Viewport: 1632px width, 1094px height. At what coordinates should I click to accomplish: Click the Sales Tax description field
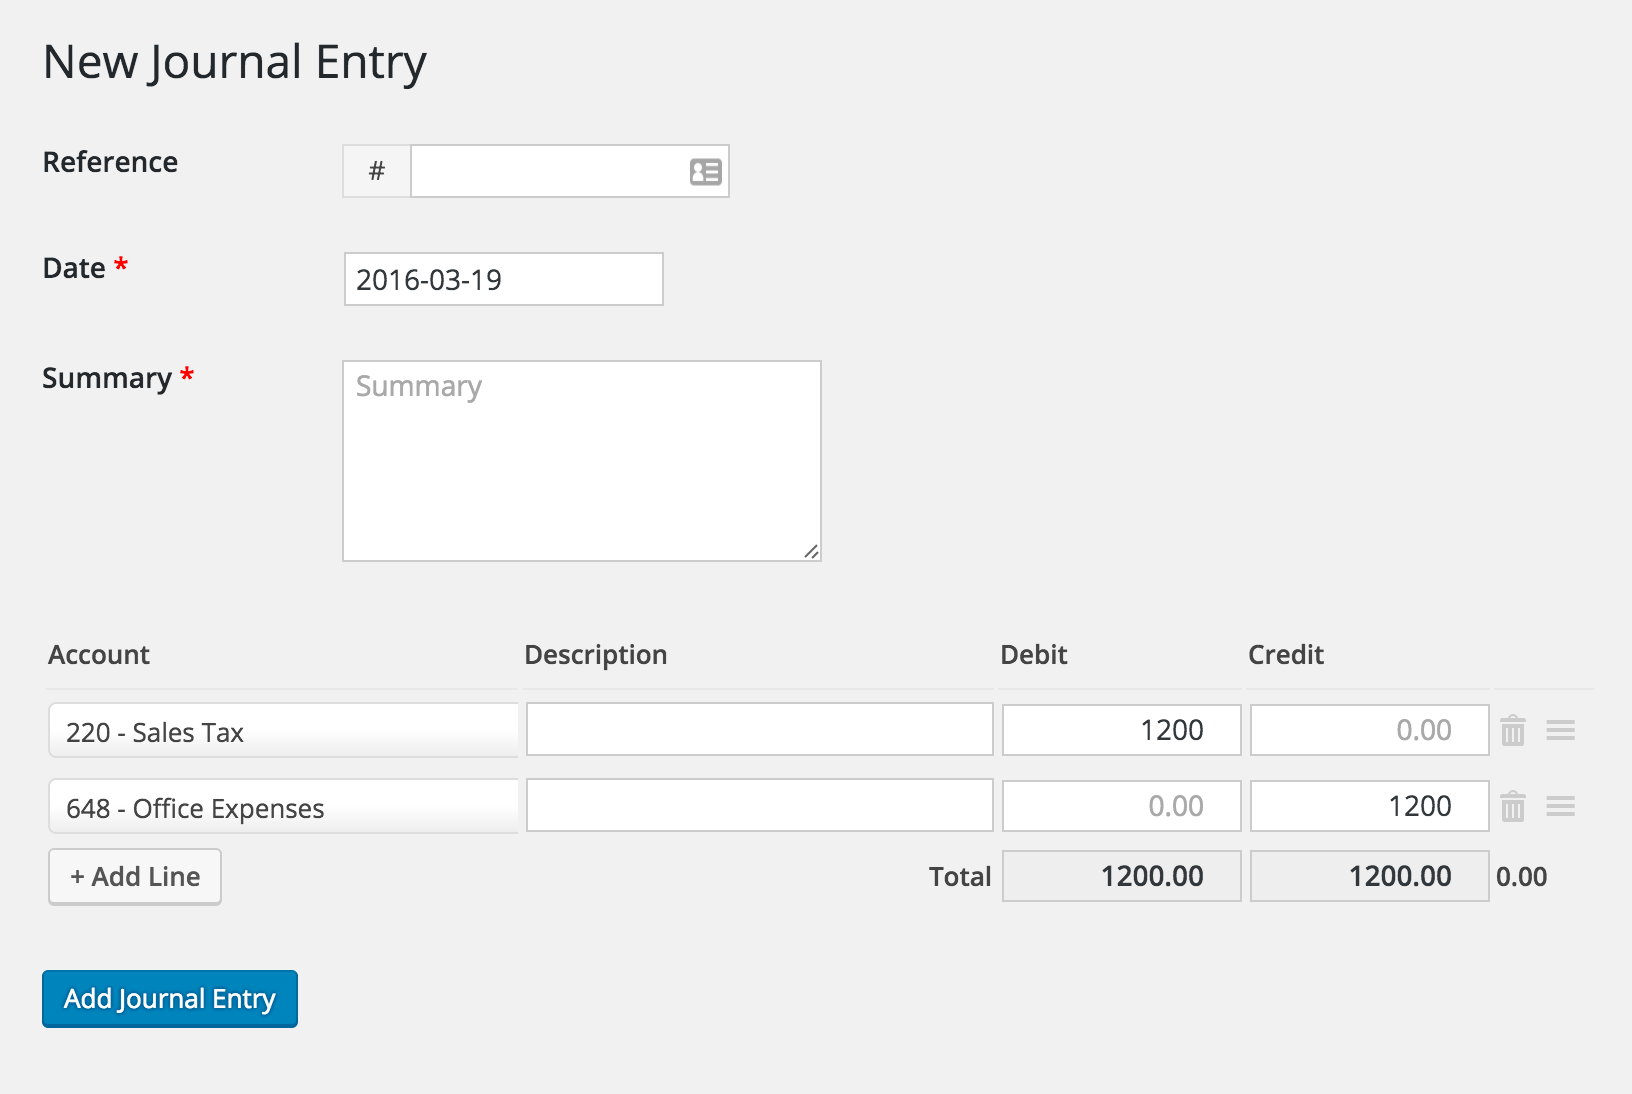coord(759,730)
